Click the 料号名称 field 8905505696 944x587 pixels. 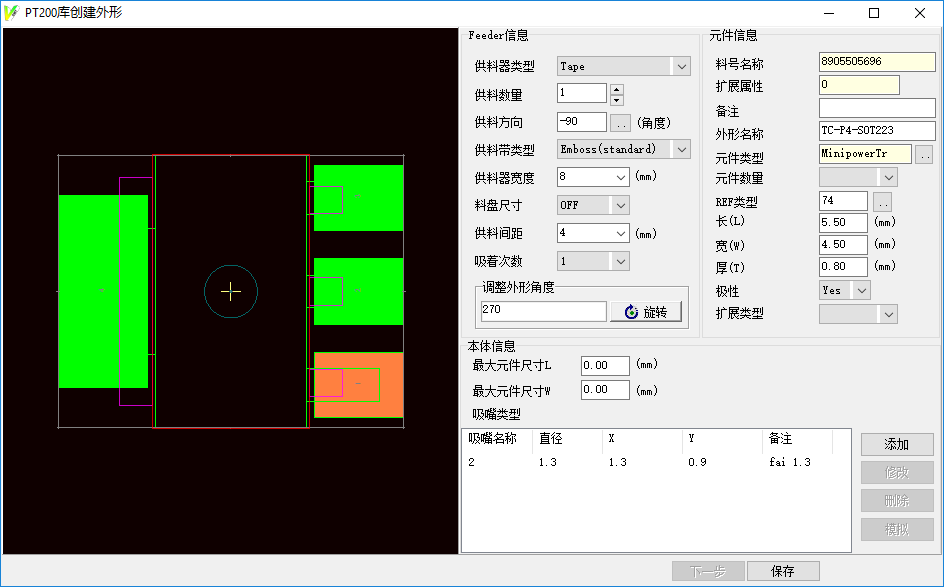pos(877,62)
